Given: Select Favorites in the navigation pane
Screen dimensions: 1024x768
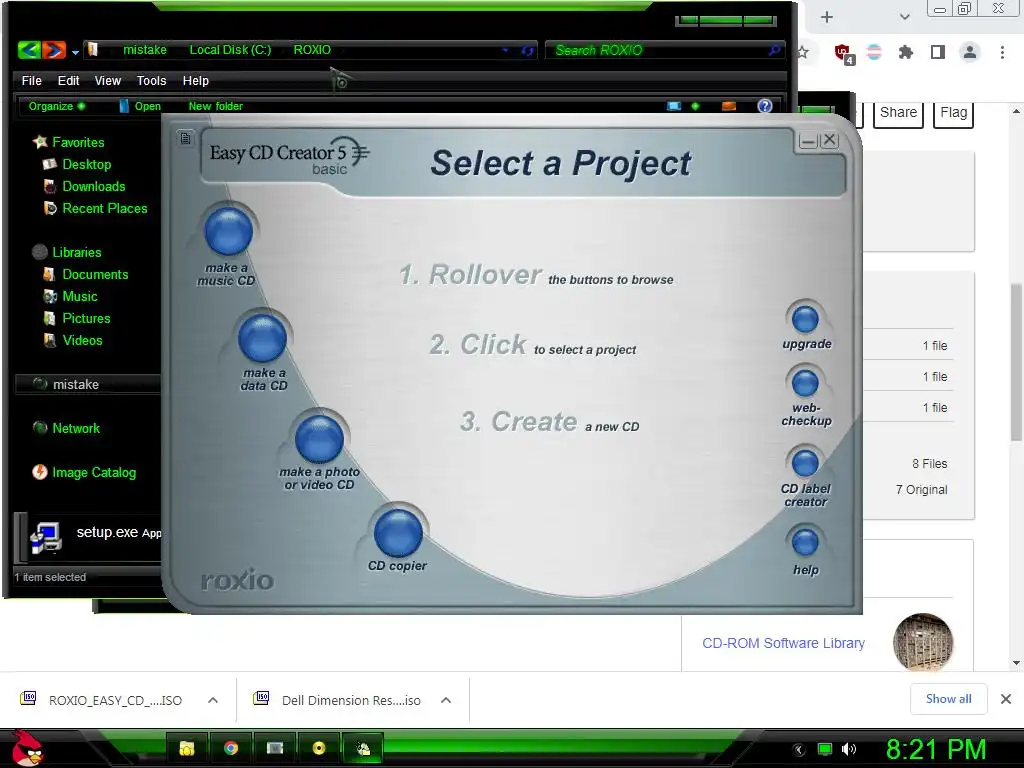Looking at the screenshot, I should [x=78, y=142].
